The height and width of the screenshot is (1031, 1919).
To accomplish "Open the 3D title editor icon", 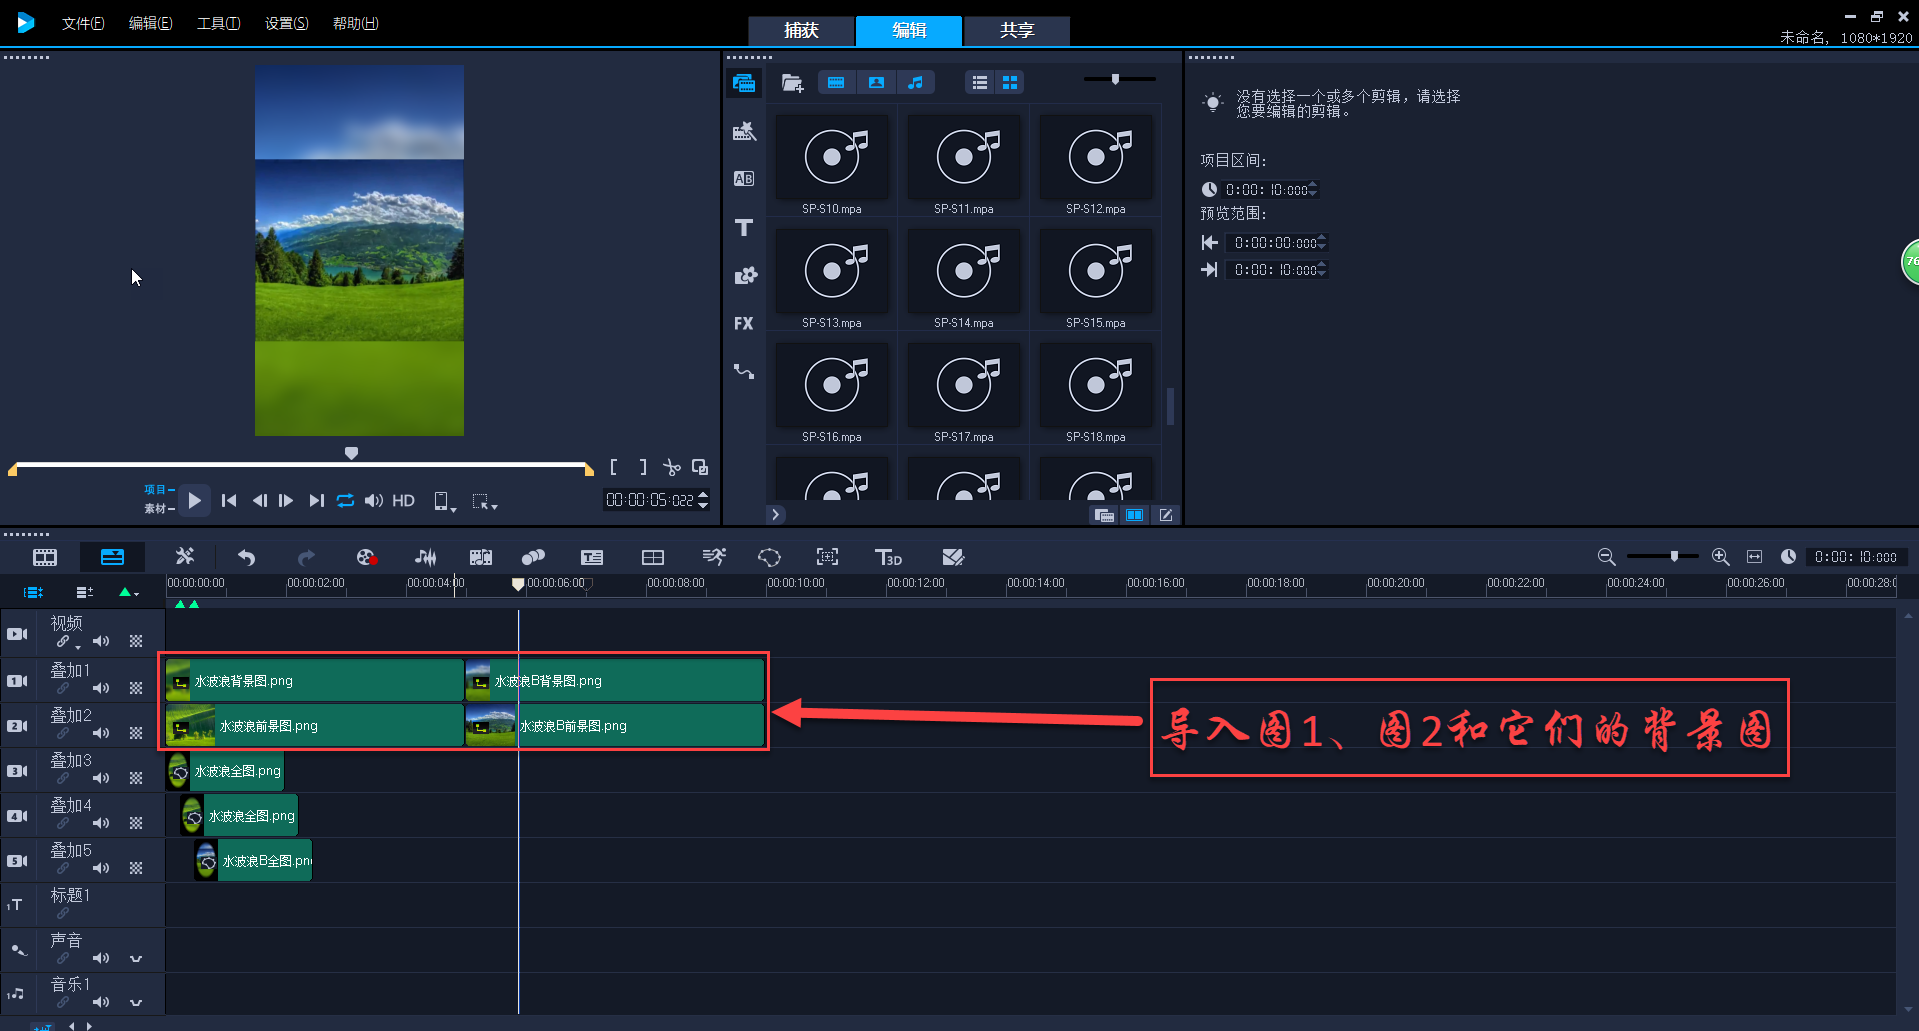I will [x=888, y=557].
